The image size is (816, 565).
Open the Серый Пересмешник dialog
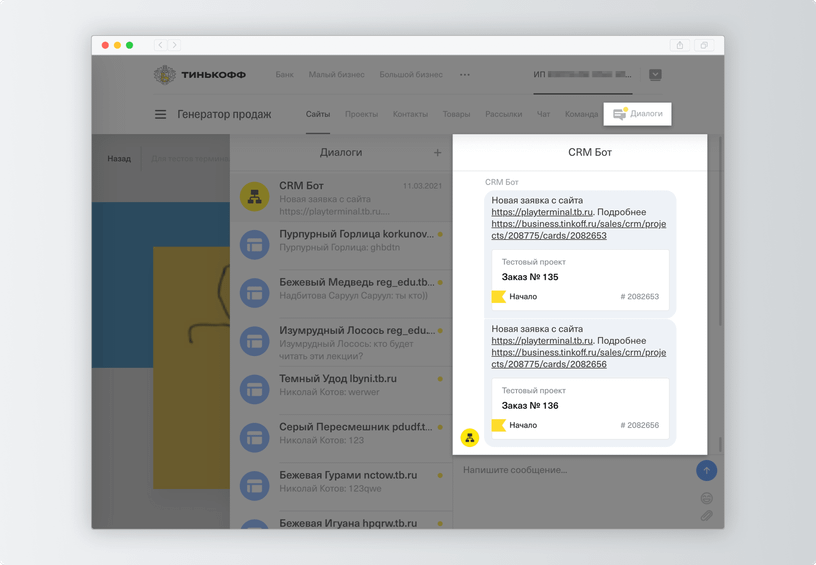point(341,438)
